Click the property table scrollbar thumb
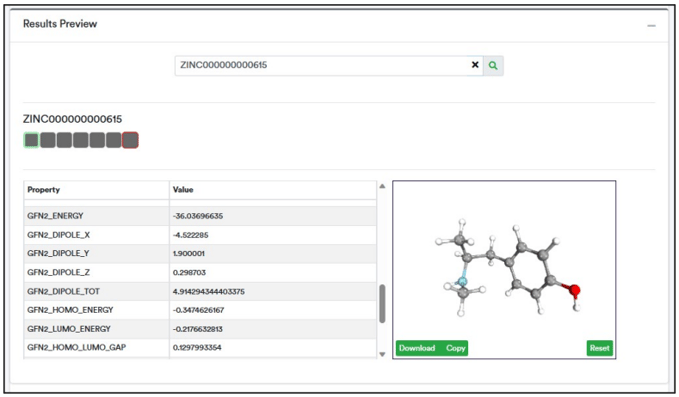 click(x=382, y=303)
